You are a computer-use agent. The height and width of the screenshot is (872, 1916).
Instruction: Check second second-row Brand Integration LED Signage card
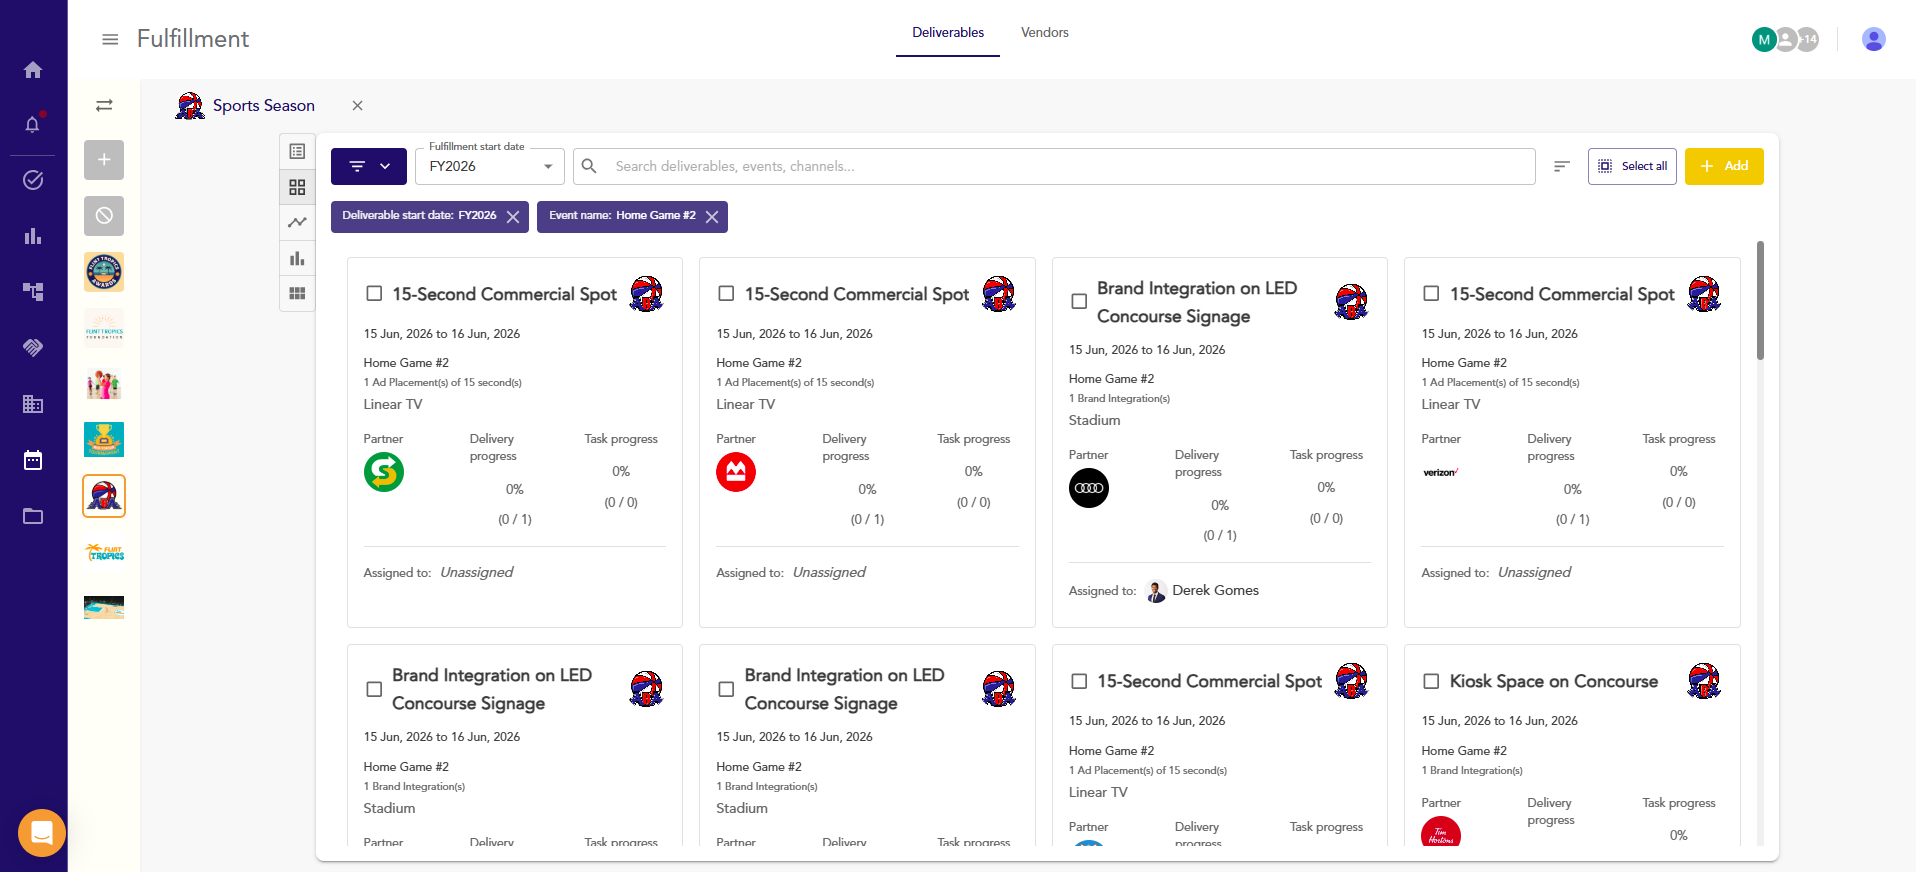click(727, 689)
